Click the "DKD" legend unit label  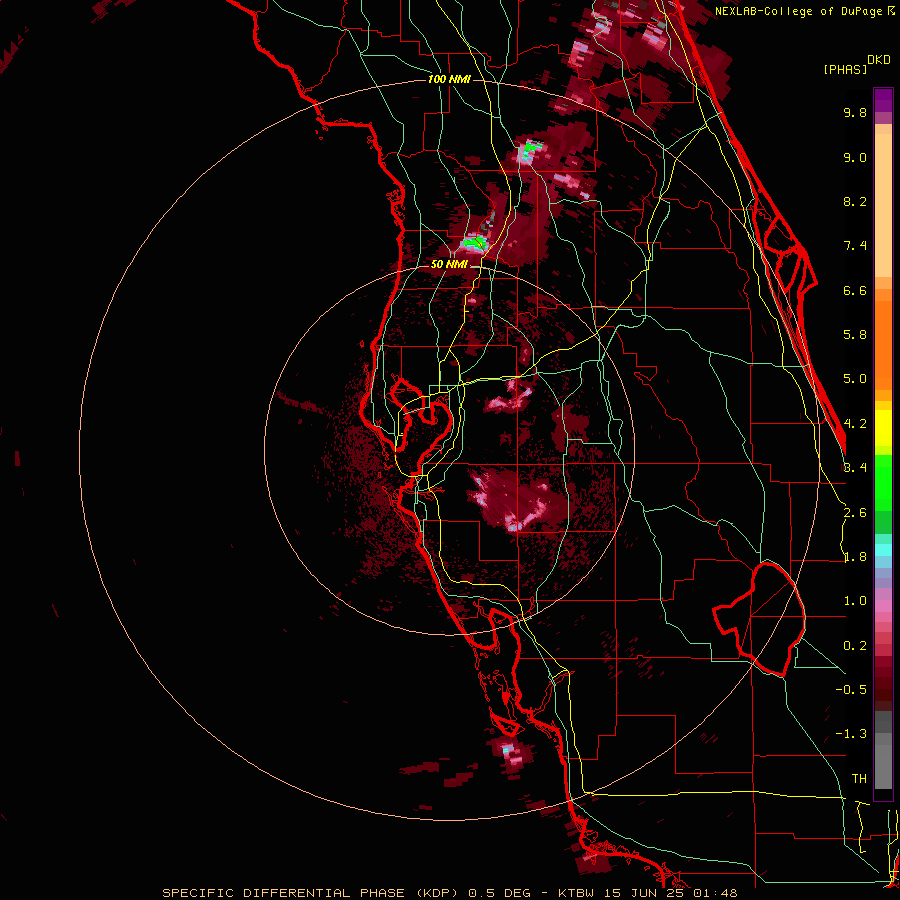(879, 60)
